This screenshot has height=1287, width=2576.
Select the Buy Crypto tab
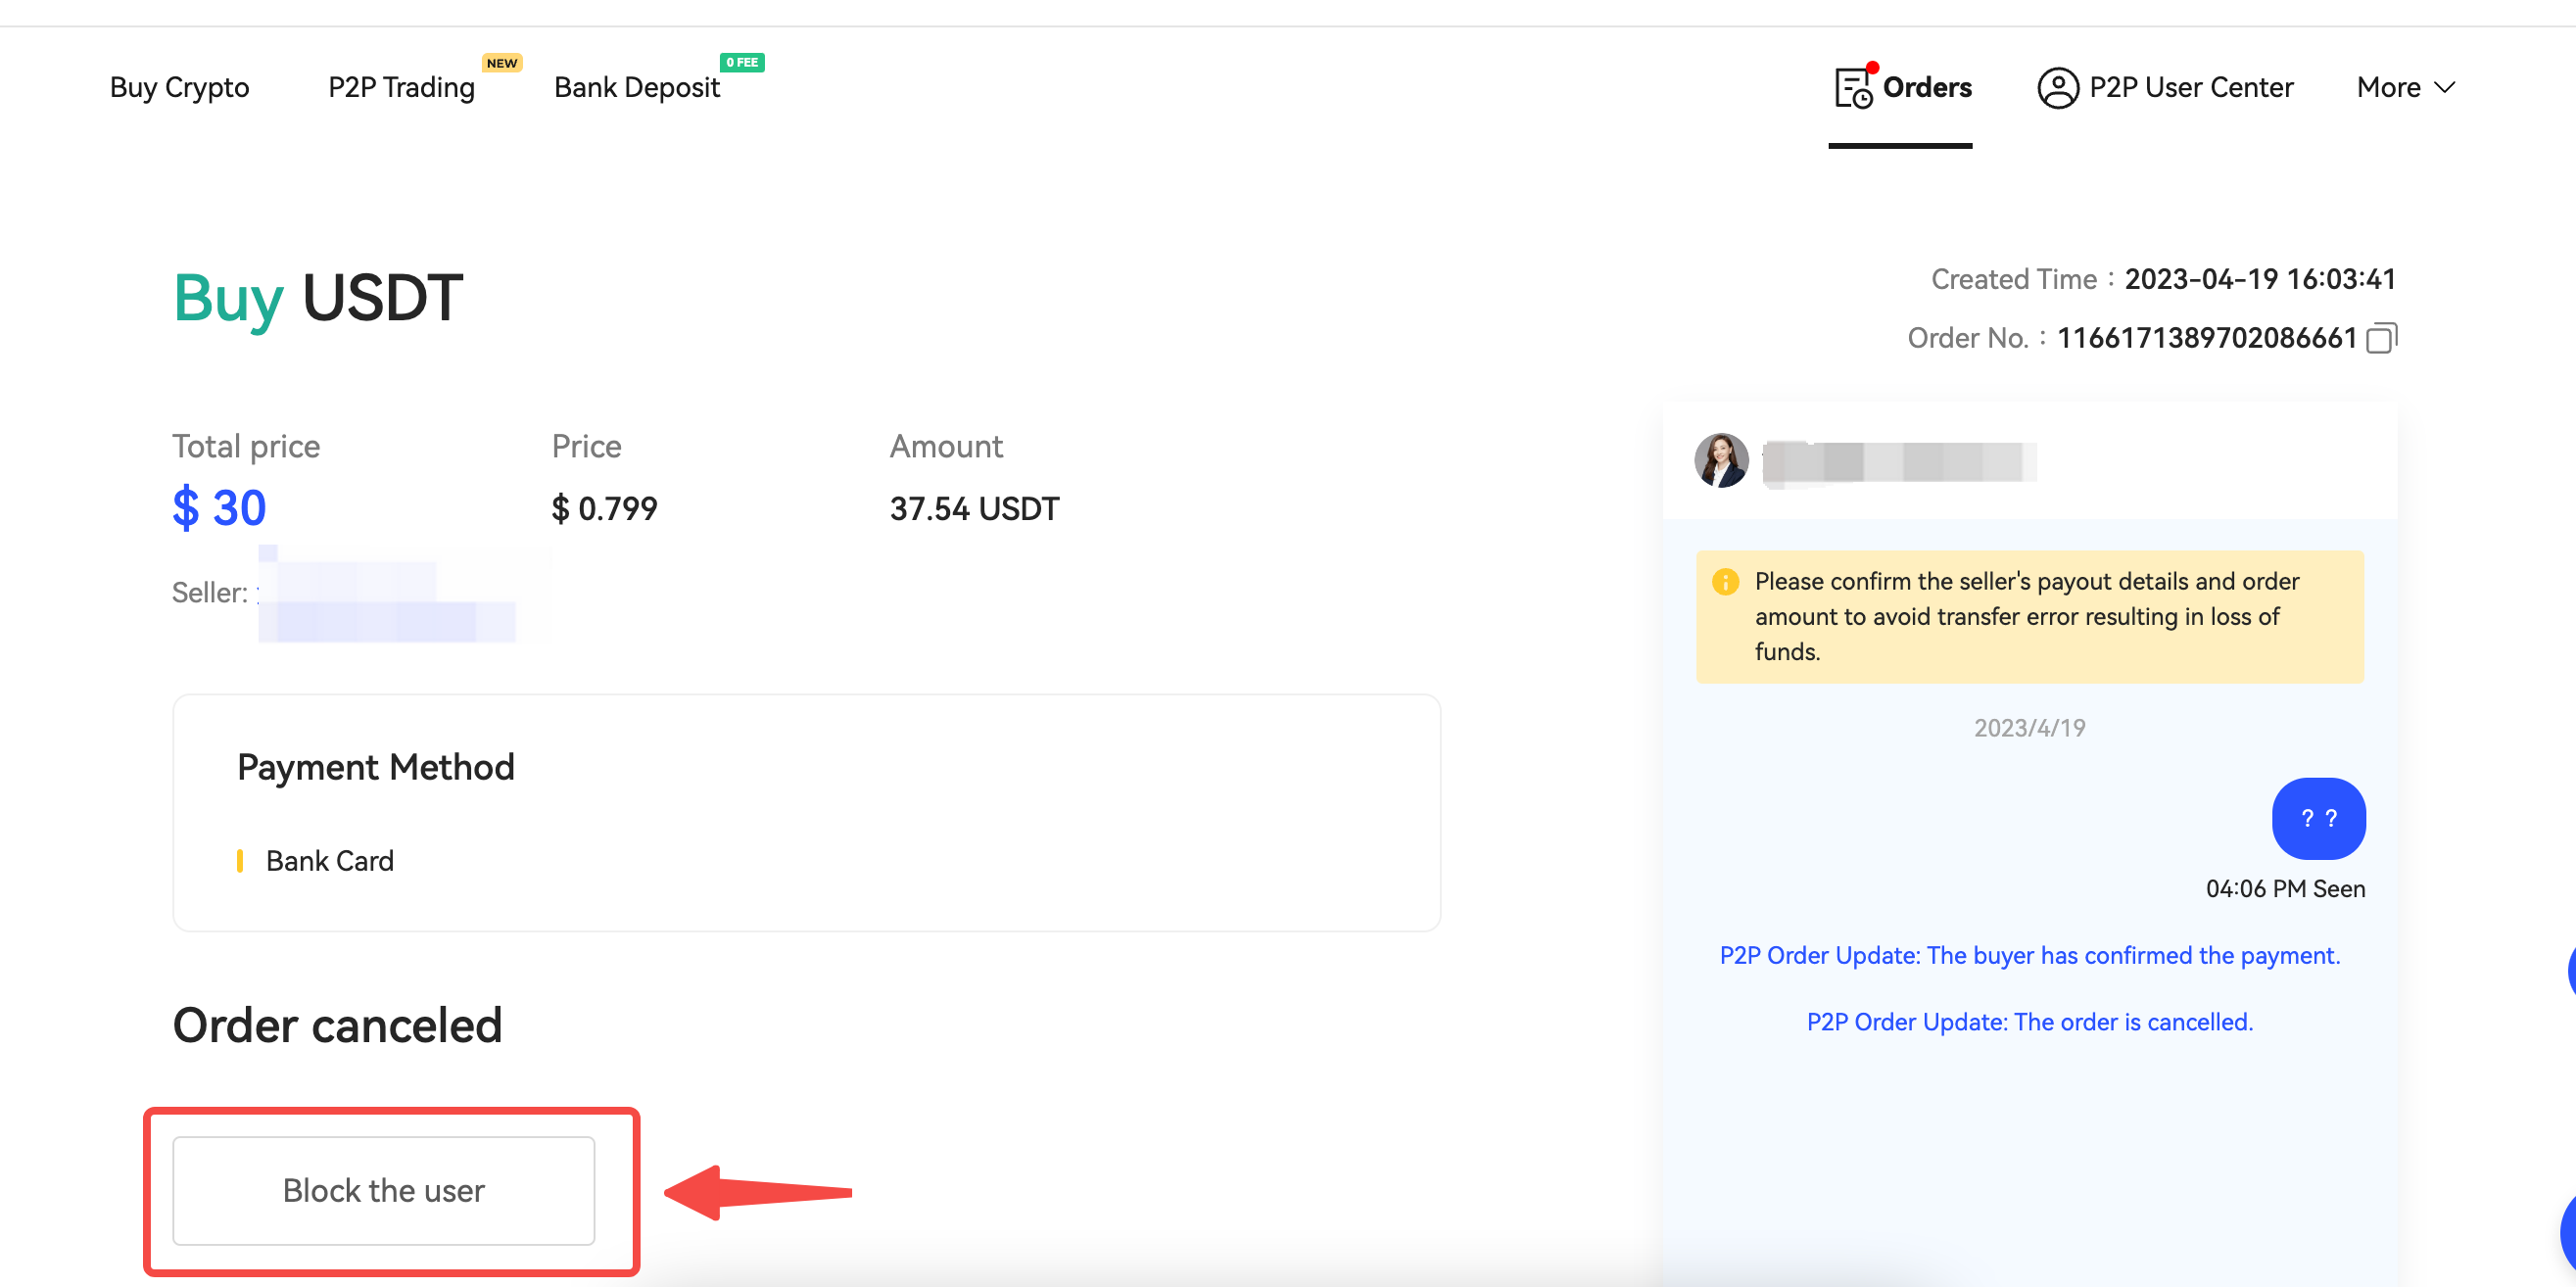pyautogui.click(x=179, y=87)
